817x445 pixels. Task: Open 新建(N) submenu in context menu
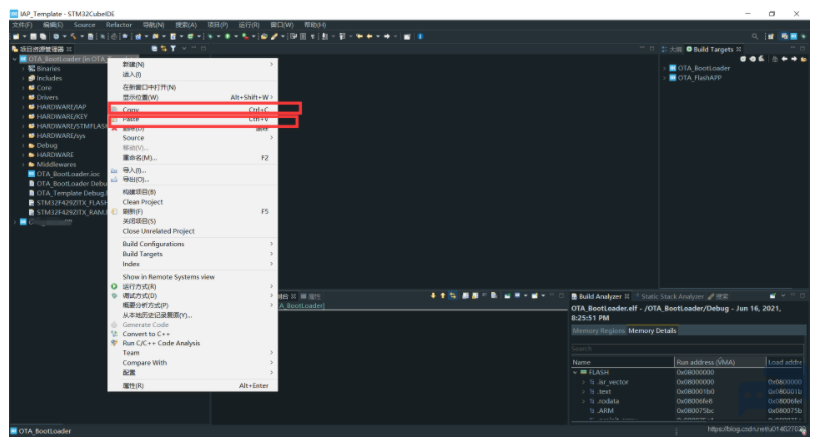tap(193, 64)
